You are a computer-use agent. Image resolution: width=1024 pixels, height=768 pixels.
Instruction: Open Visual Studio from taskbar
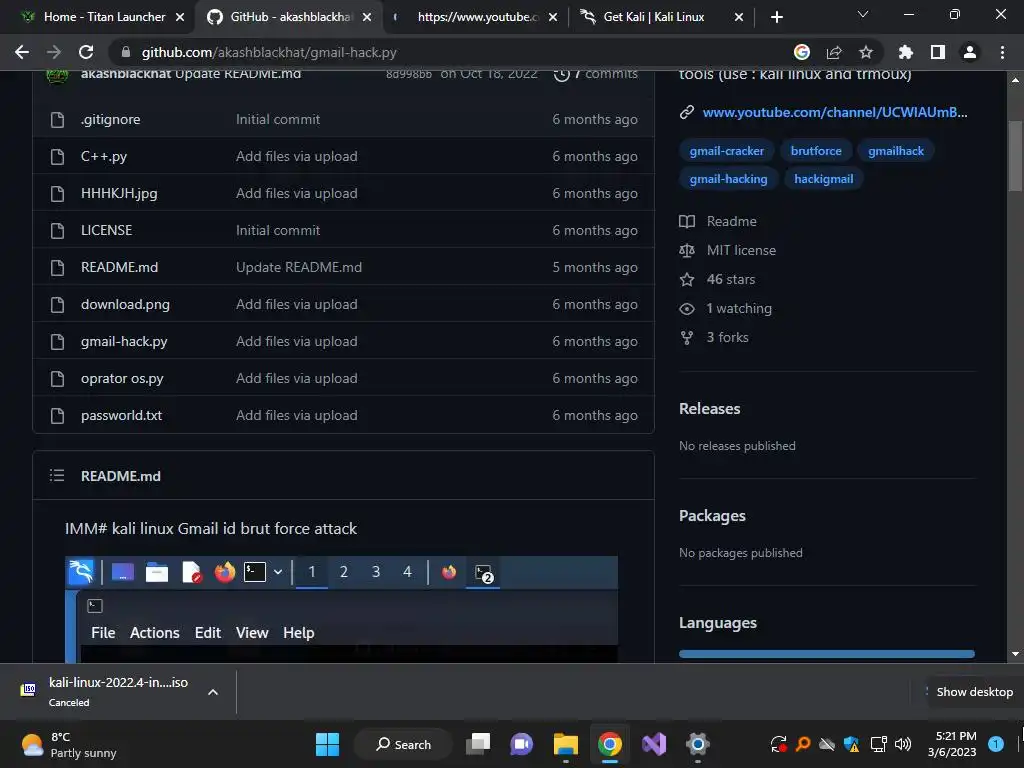(654, 744)
